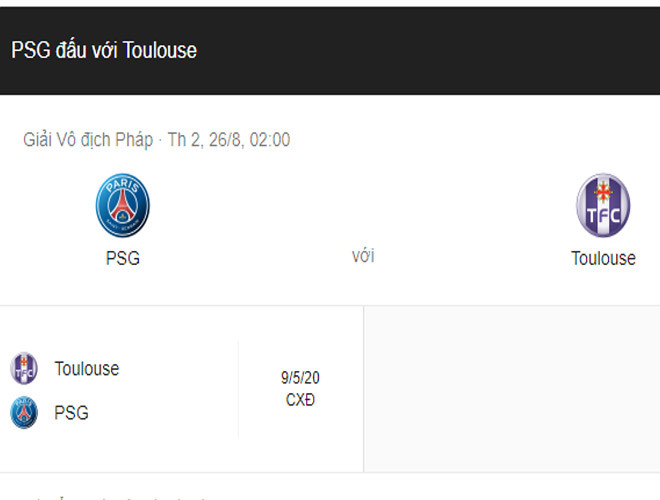Click white strip above the black header
Viewport: 660px width, 500px height.
pos(330,3)
